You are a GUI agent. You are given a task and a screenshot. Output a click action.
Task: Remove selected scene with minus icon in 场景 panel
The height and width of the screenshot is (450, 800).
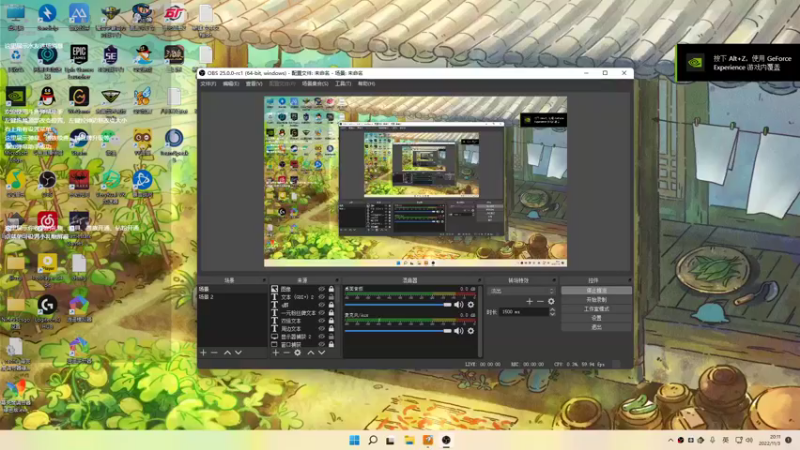point(214,353)
